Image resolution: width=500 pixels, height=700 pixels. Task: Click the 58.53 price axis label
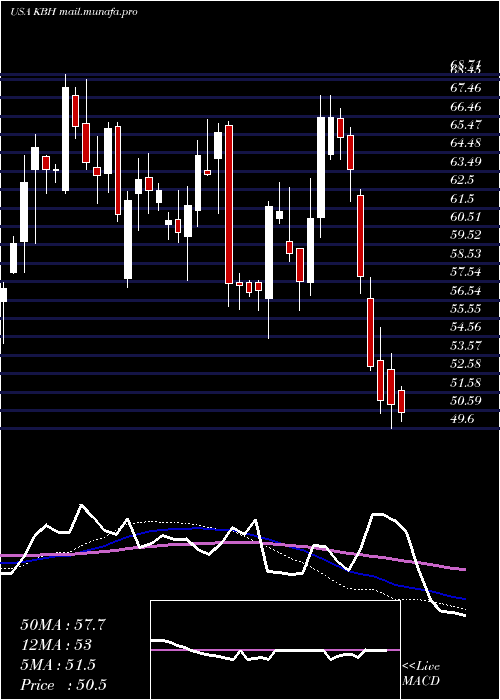click(x=465, y=254)
